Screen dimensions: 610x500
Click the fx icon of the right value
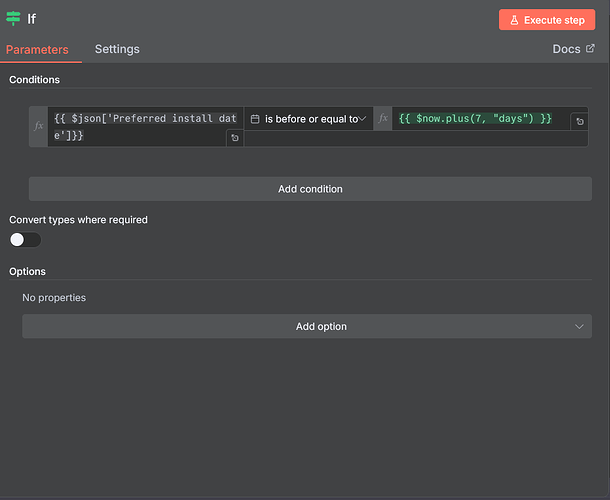(383, 119)
